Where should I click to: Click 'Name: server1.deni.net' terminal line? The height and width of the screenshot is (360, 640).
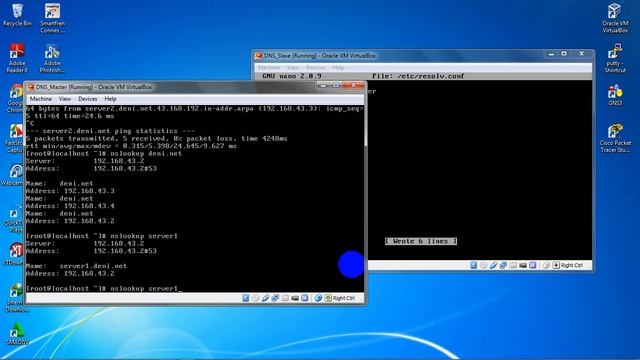[x=76, y=266]
